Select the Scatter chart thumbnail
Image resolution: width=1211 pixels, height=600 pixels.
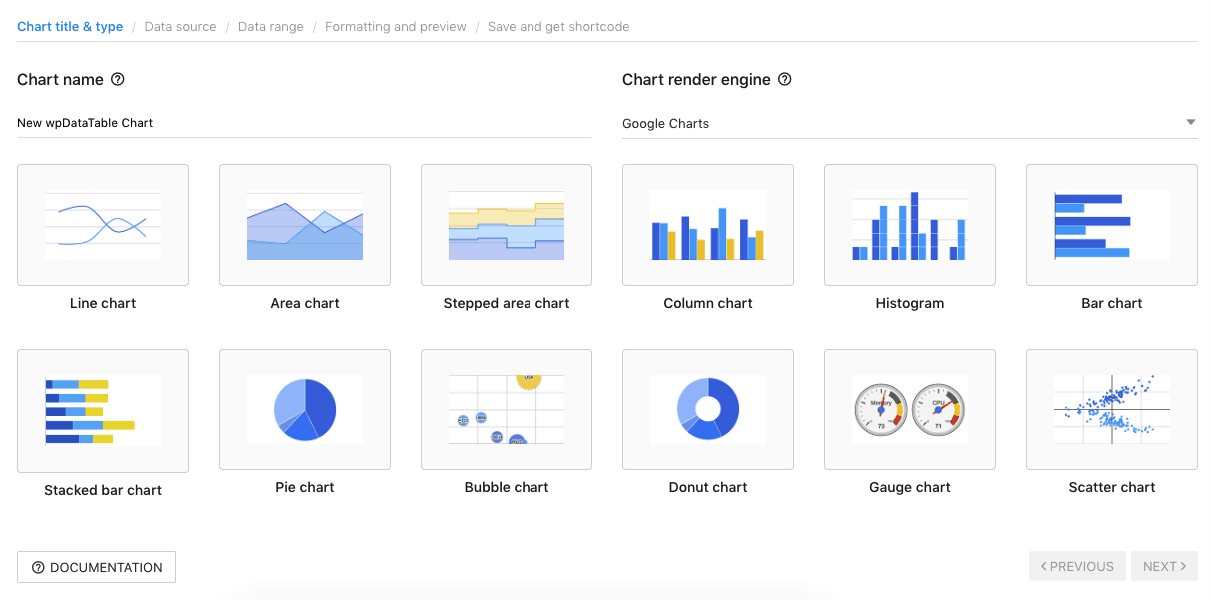point(1112,409)
